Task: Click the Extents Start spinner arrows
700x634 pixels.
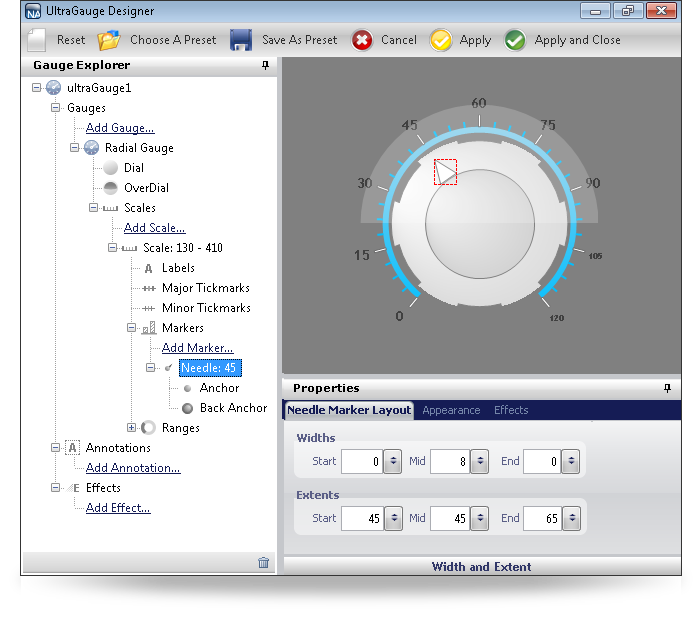Action: 394,518
